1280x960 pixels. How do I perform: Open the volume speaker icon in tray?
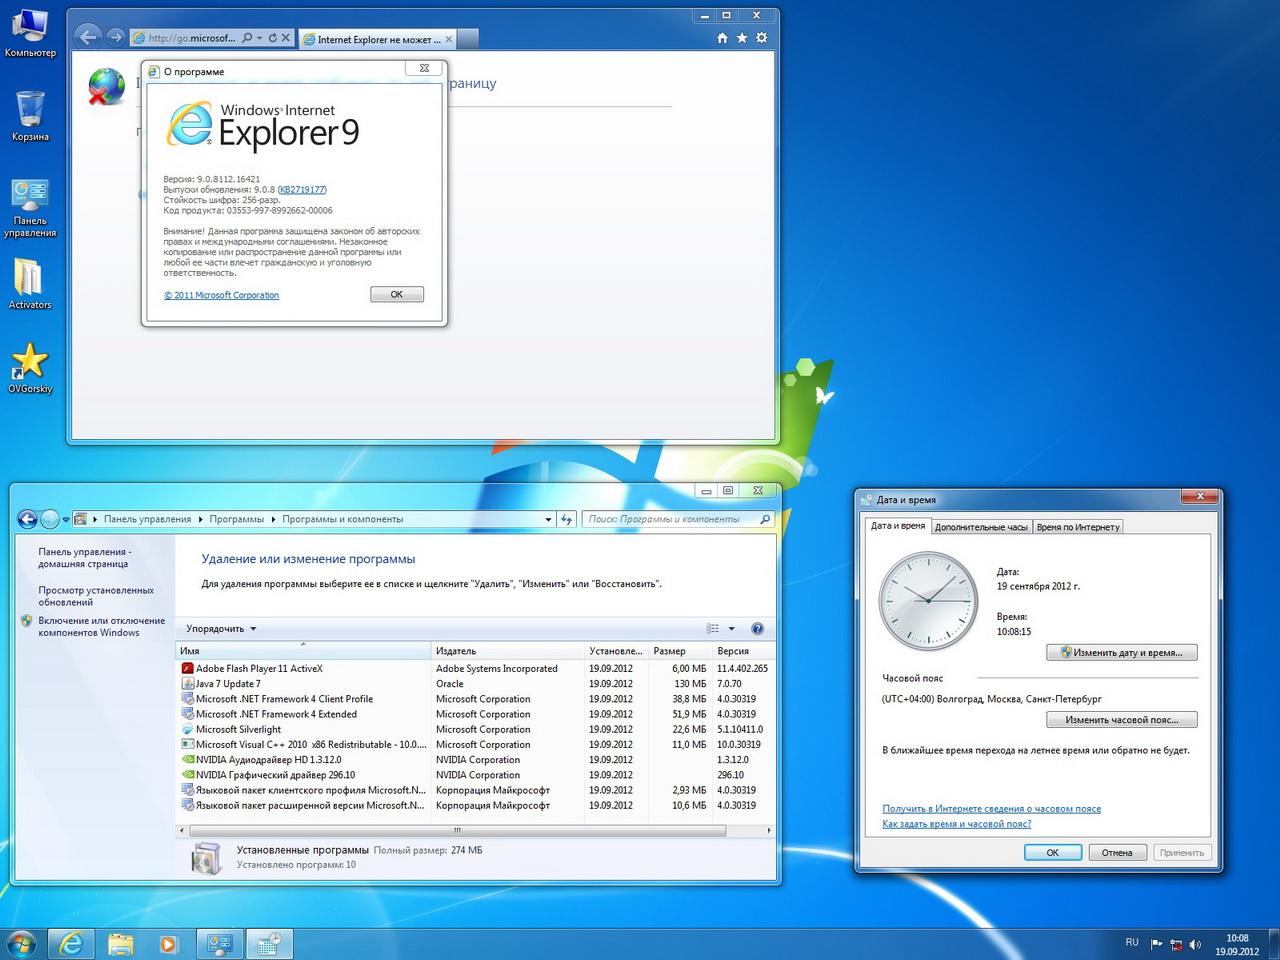point(1195,944)
